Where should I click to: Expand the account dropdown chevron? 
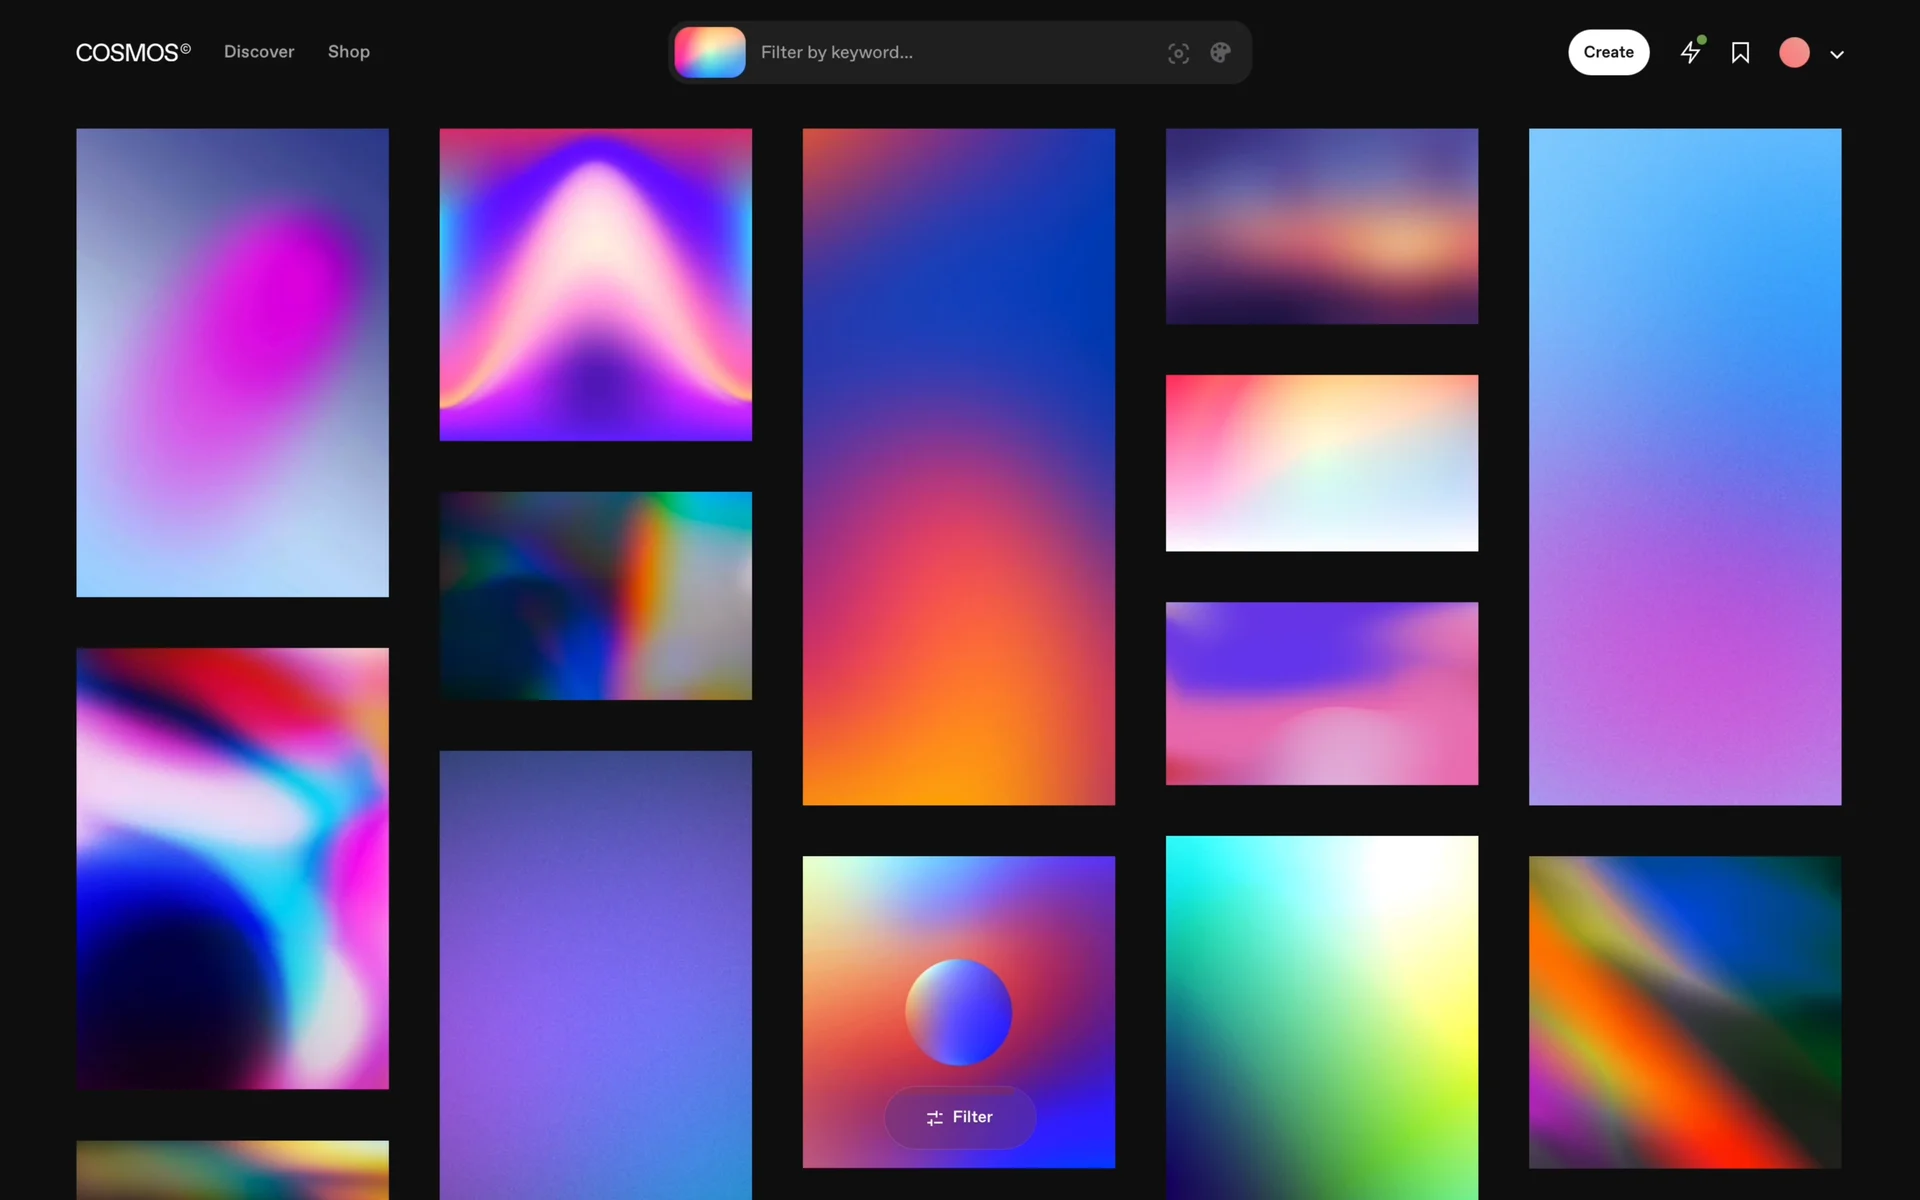[x=1837, y=55]
